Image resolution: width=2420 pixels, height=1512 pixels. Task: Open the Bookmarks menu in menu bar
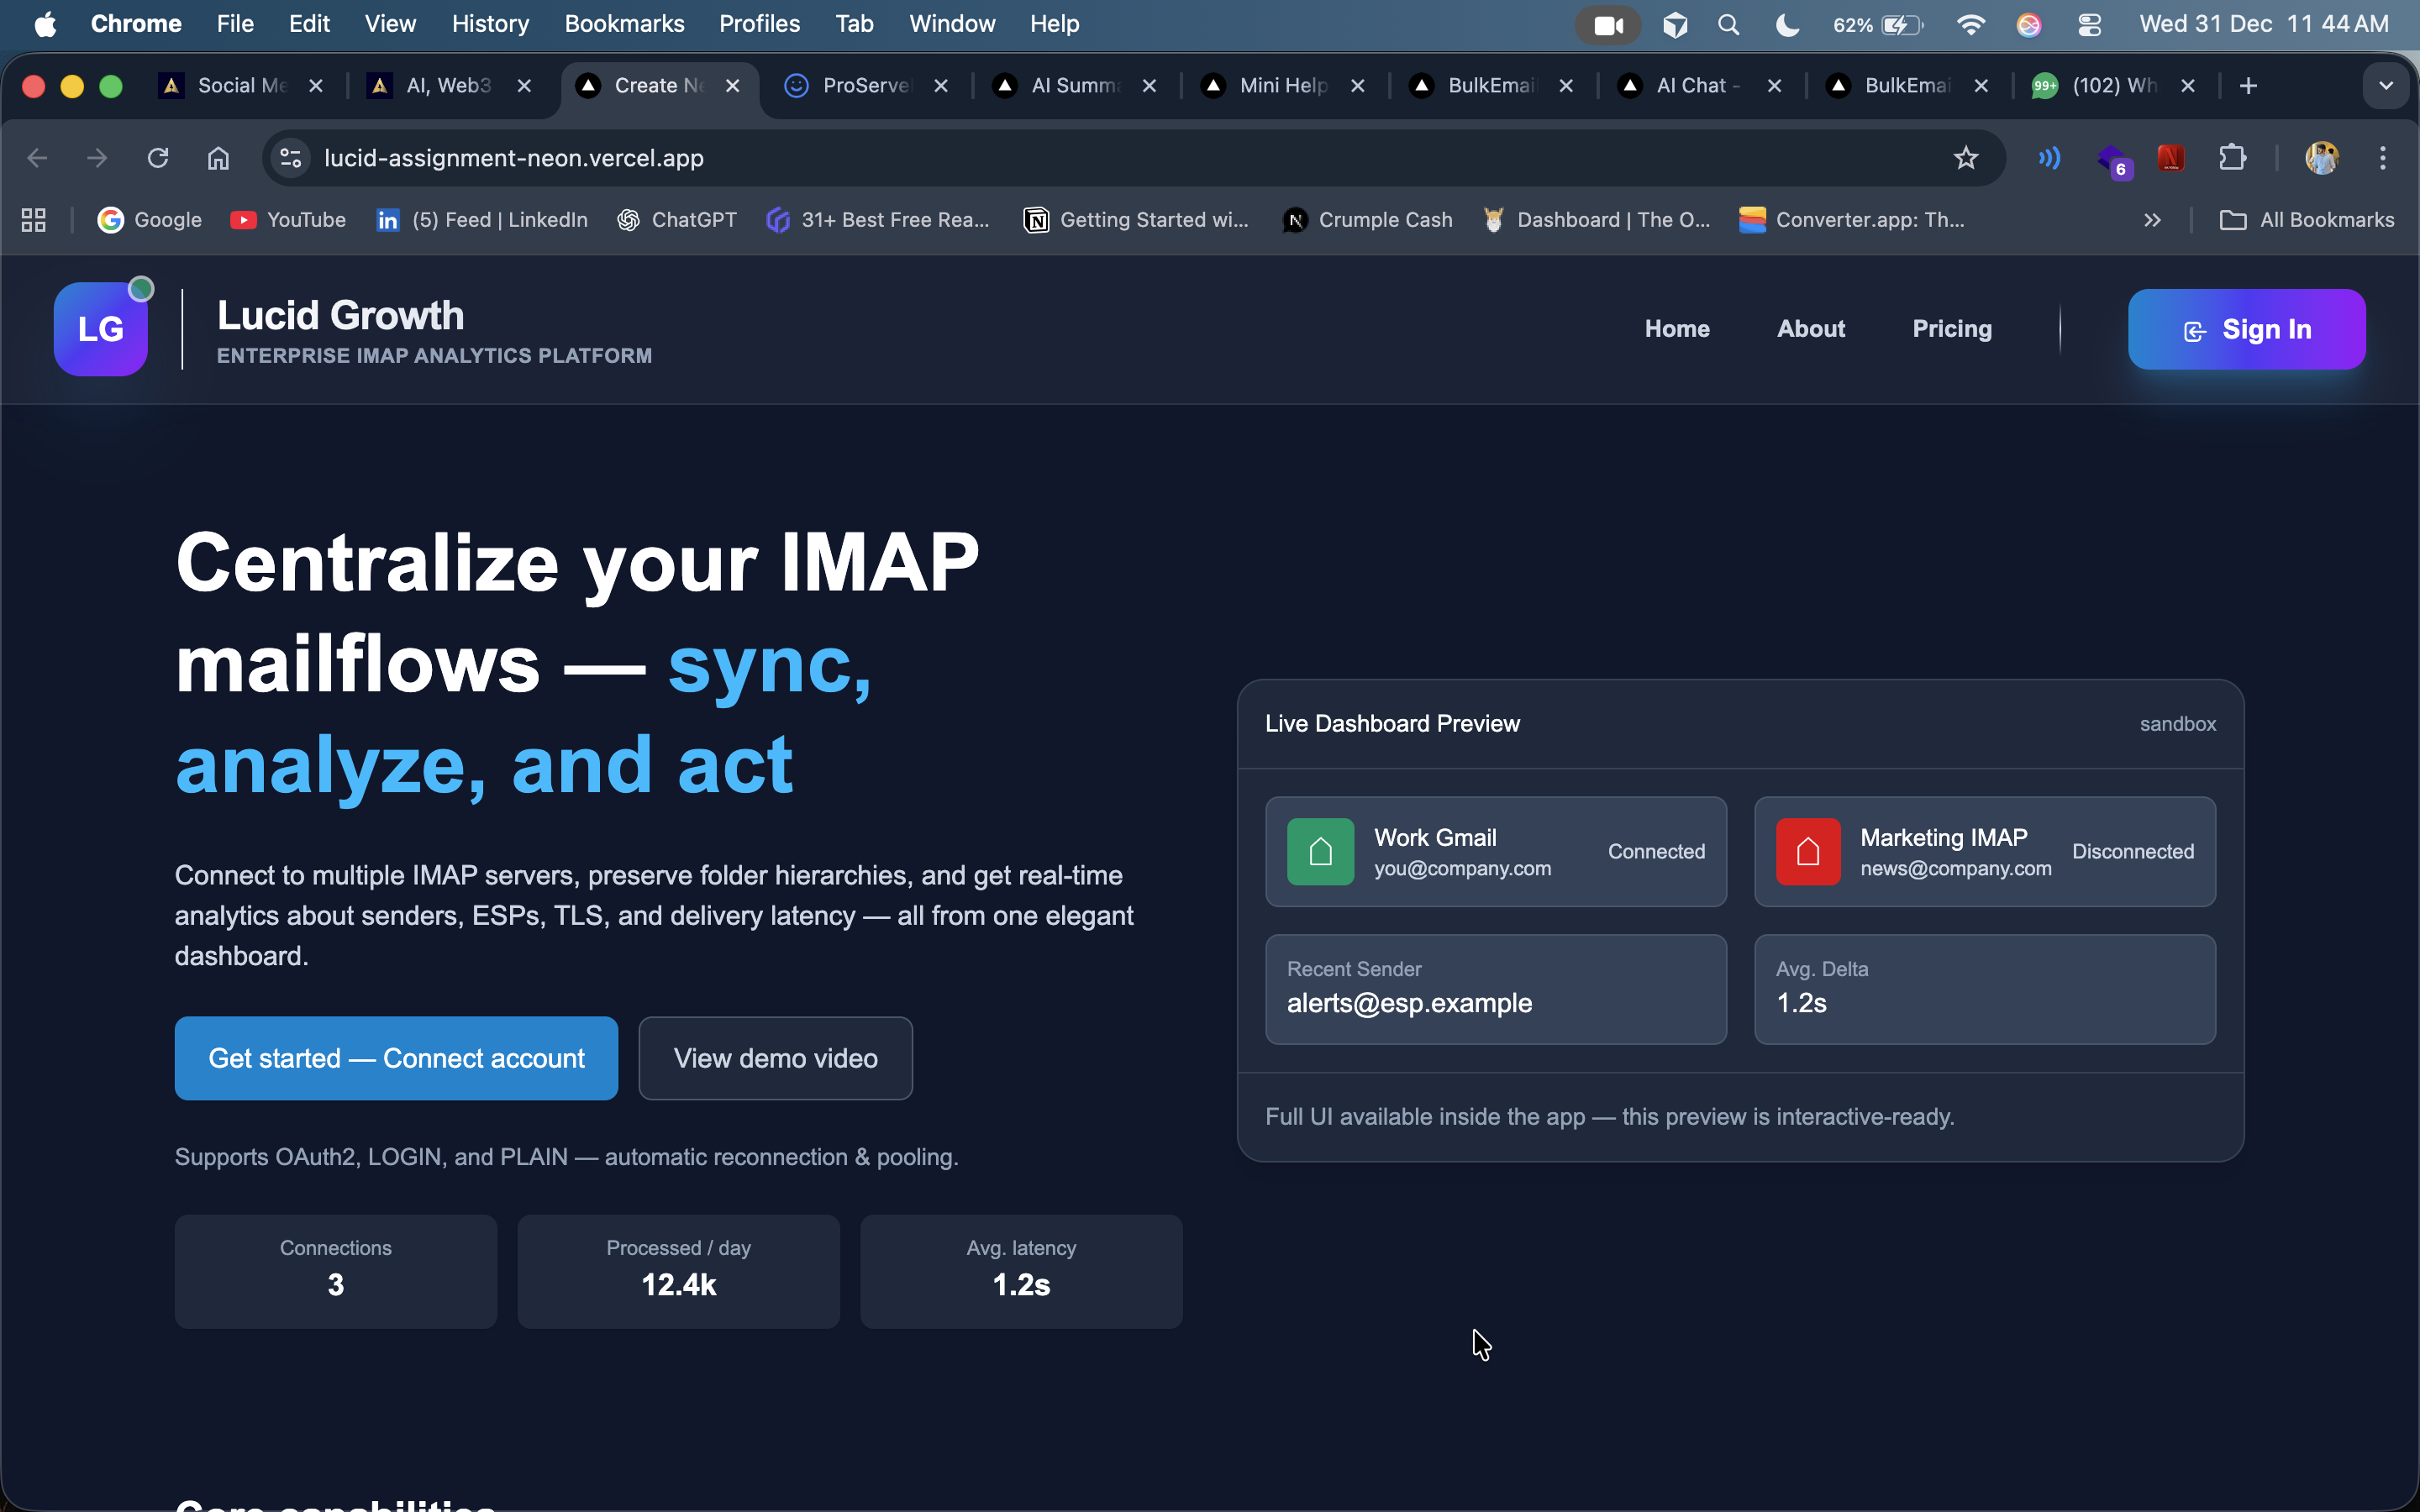[624, 24]
